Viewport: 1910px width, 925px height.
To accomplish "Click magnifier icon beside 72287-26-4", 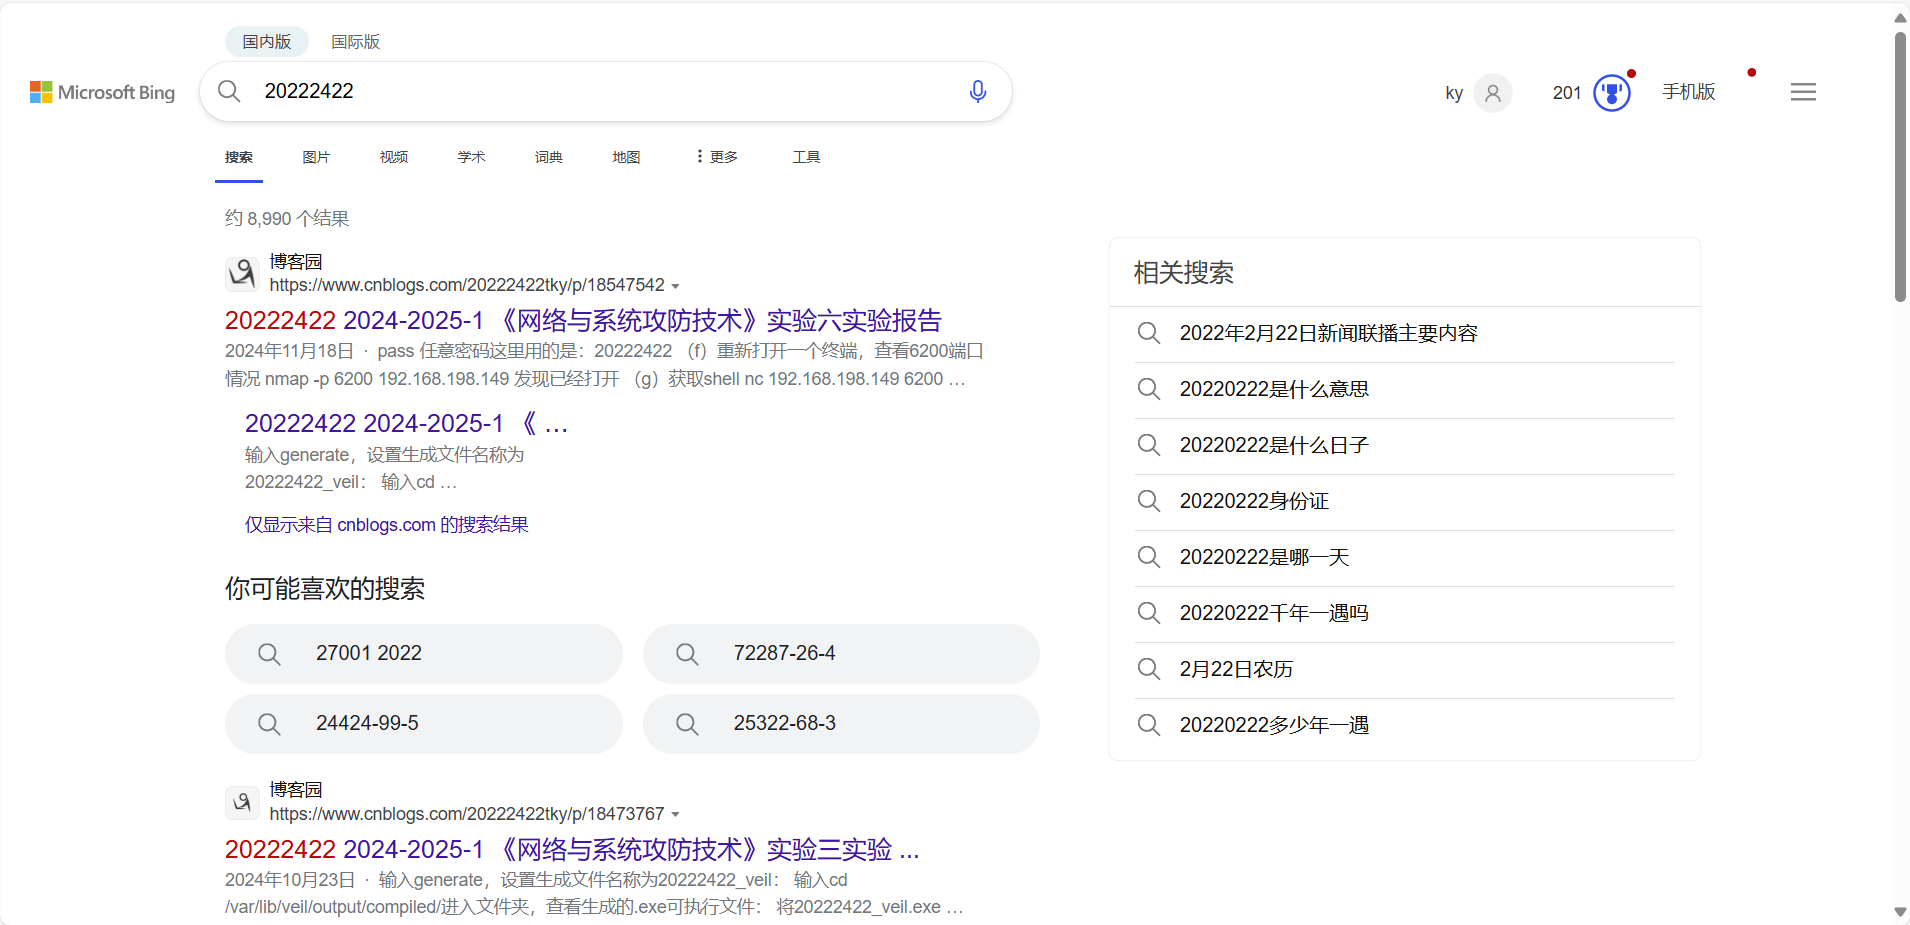I will pos(687,654).
